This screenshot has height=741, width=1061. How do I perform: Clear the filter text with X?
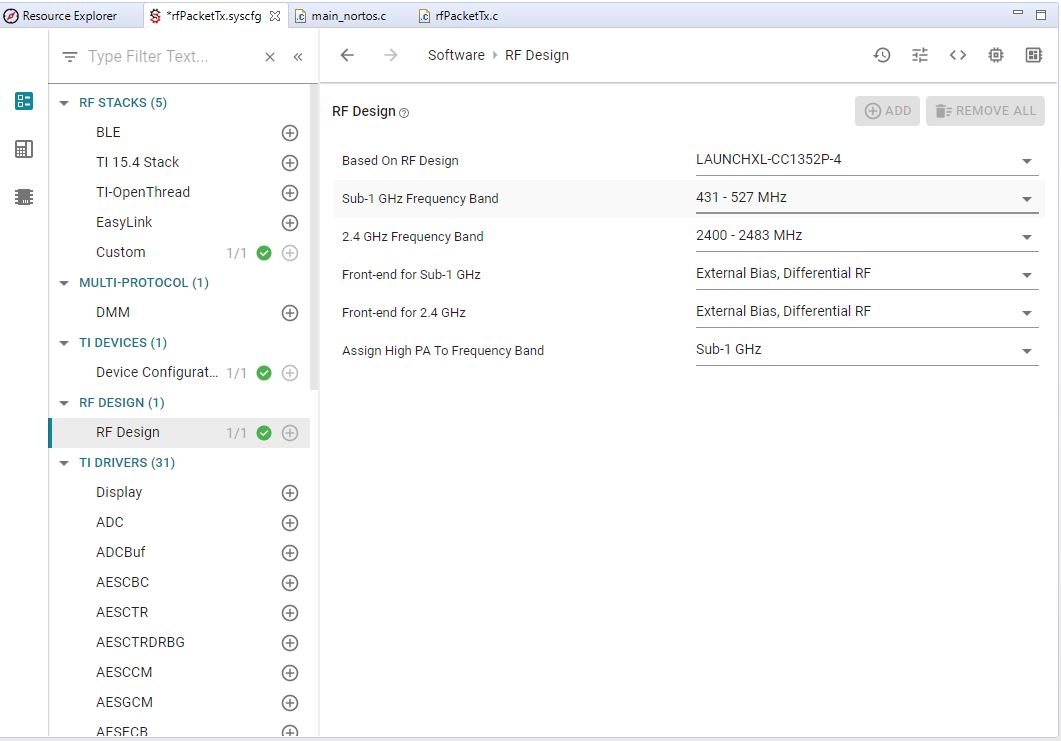270,57
